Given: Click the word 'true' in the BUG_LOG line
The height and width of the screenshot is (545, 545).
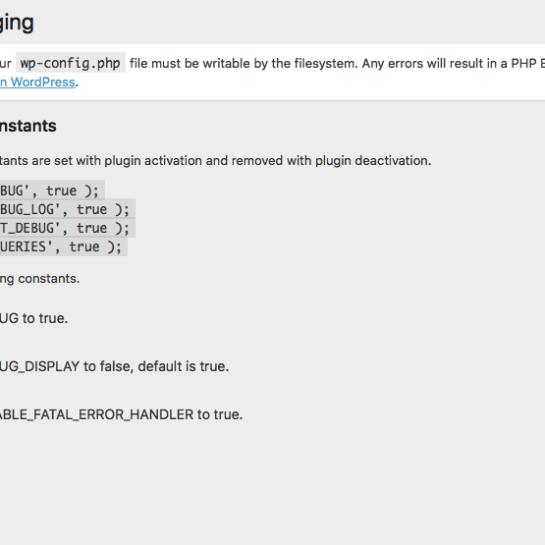Looking at the screenshot, I should [x=92, y=209].
